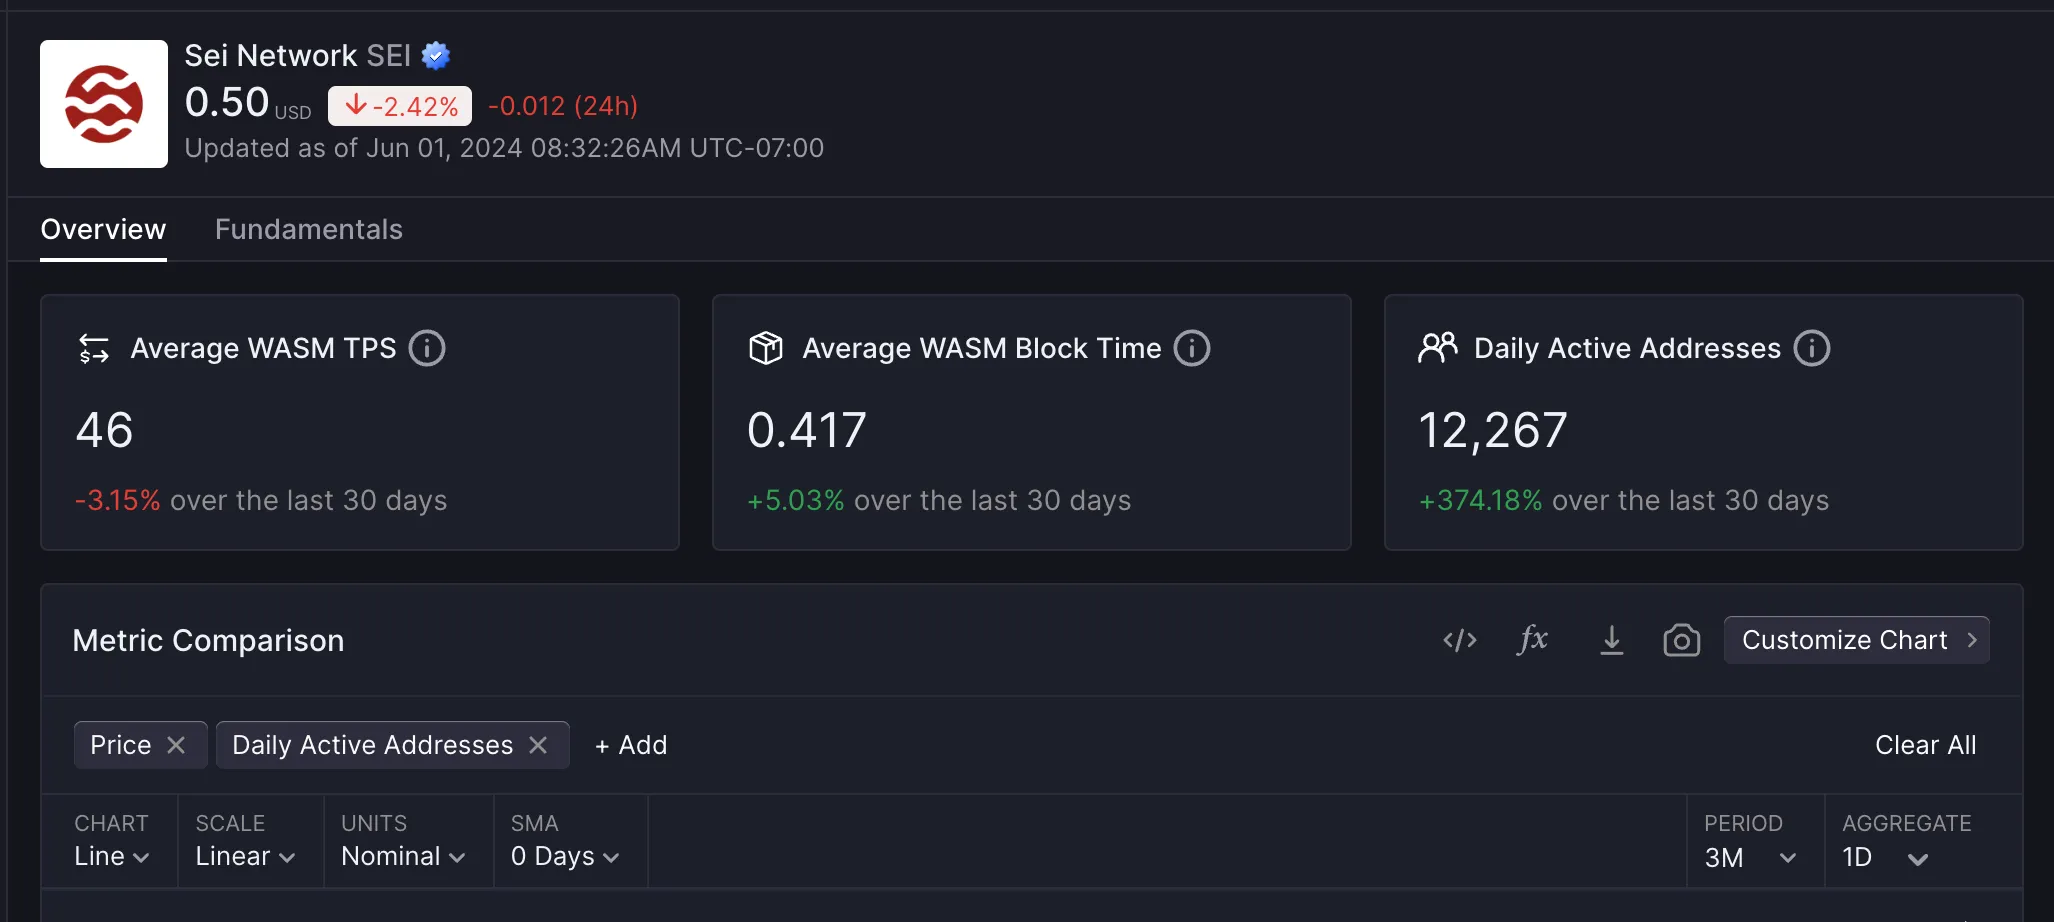2054x922 pixels.
Task: Click the transfer arrows icon on the Average WASM TPS card
Action: 94,348
